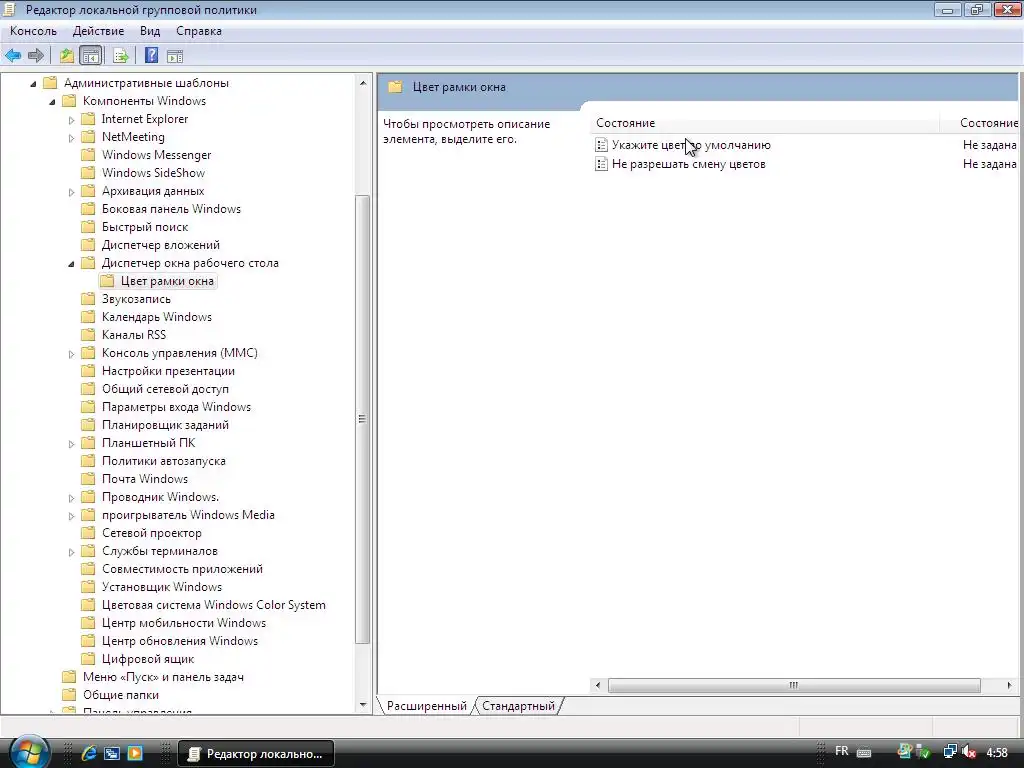Open help with the blue question-mark icon
This screenshot has height=768, width=1024.
tap(152, 56)
